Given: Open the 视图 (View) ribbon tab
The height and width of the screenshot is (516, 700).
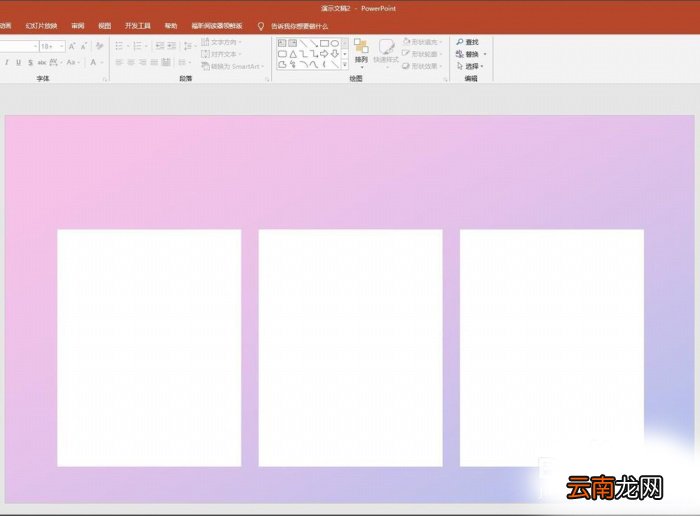Looking at the screenshot, I should pos(104,26).
